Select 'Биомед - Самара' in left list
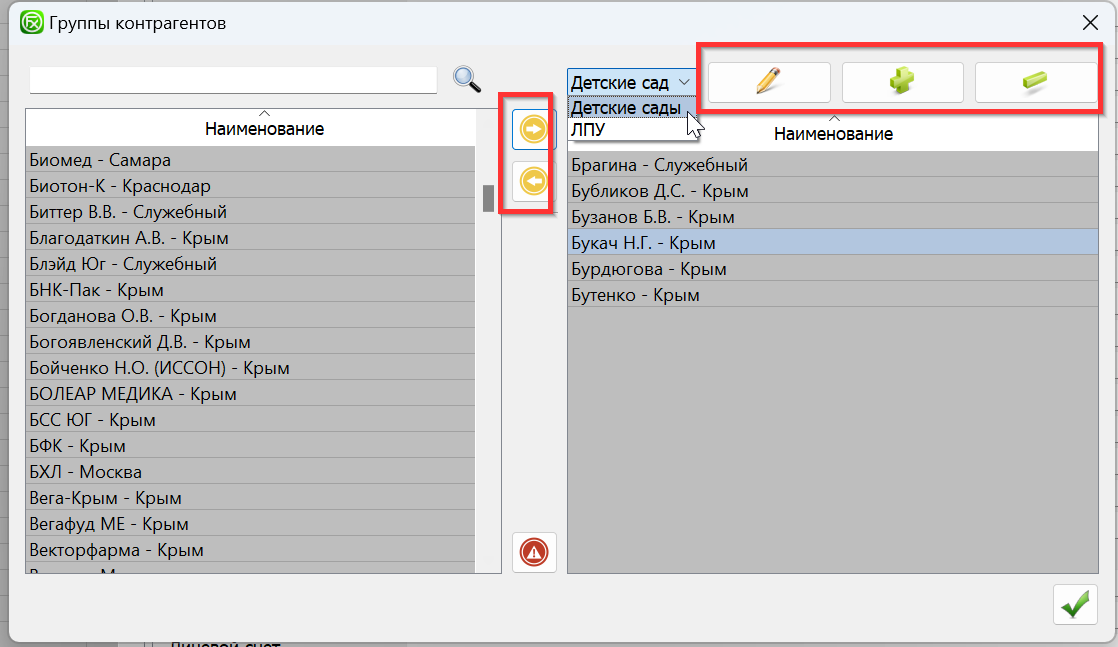 pyautogui.click(x=100, y=160)
